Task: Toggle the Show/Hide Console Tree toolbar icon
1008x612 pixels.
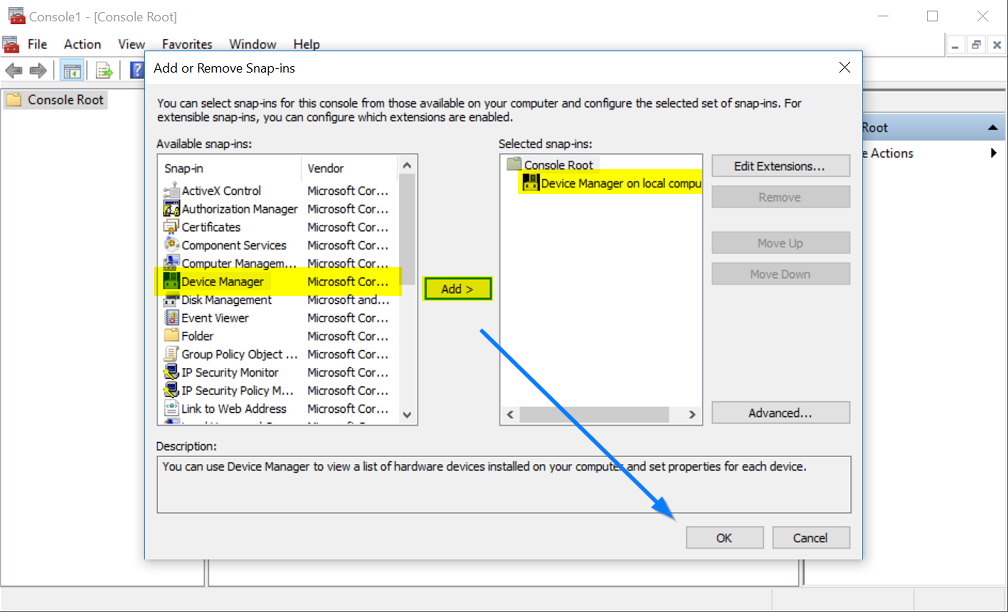Action: (x=72, y=70)
